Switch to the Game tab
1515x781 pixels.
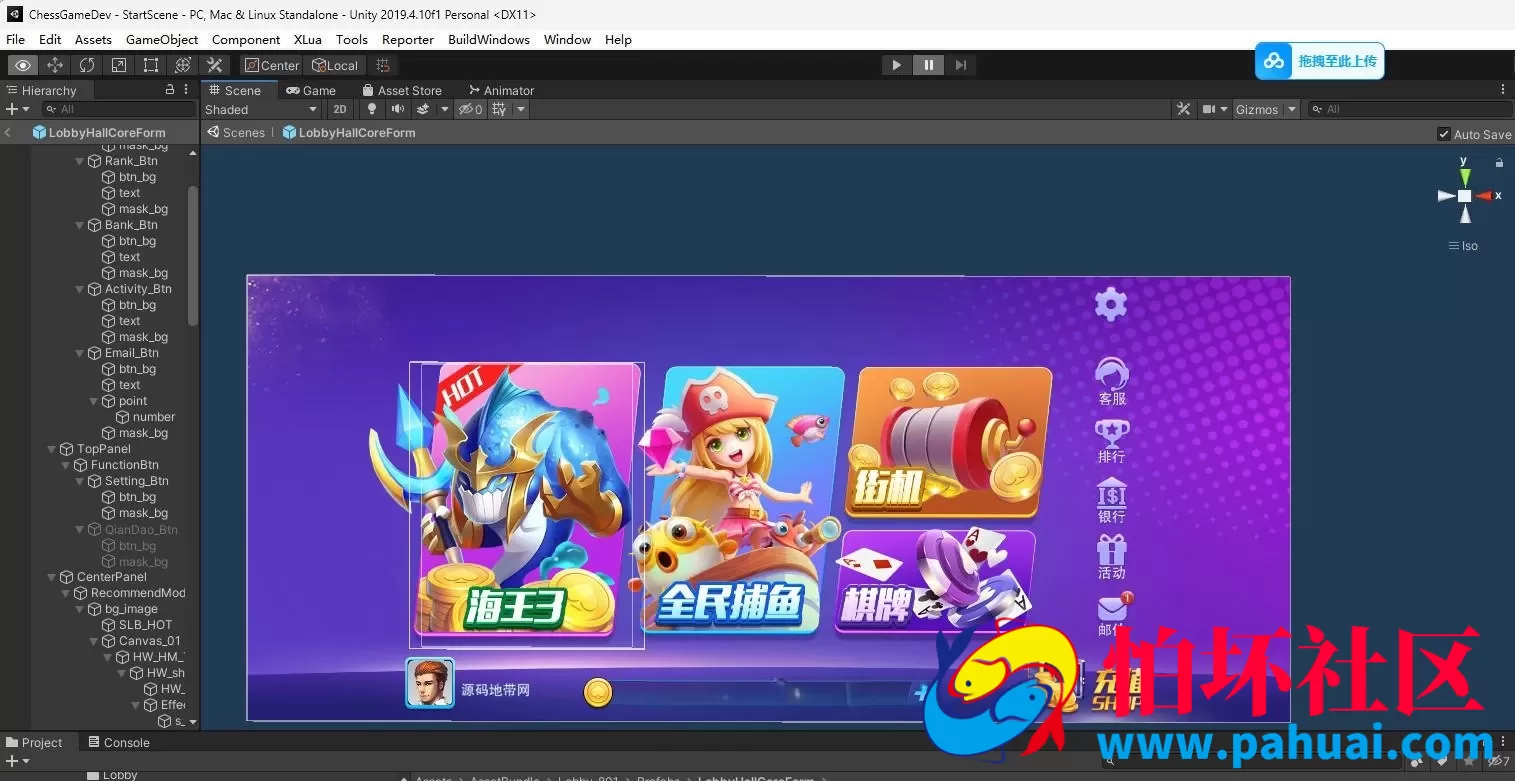[x=311, y=90]
